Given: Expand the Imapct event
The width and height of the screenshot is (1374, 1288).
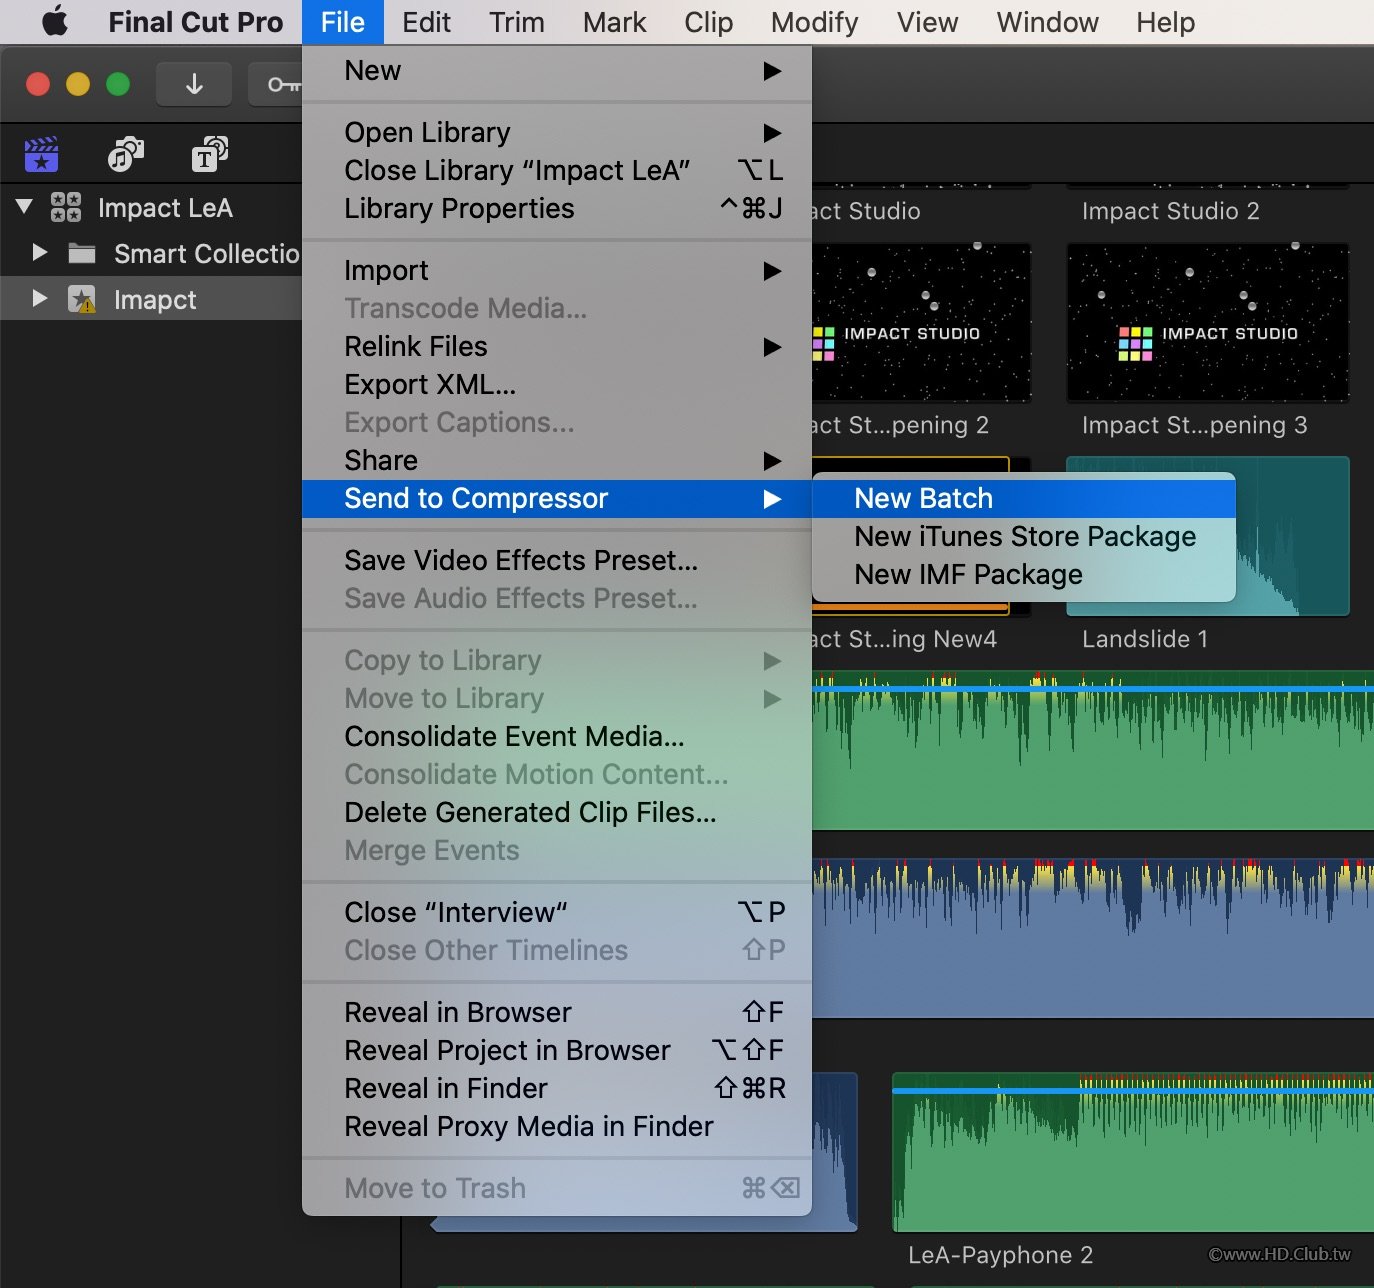Looking at the screenshot, I should (40, 299).
